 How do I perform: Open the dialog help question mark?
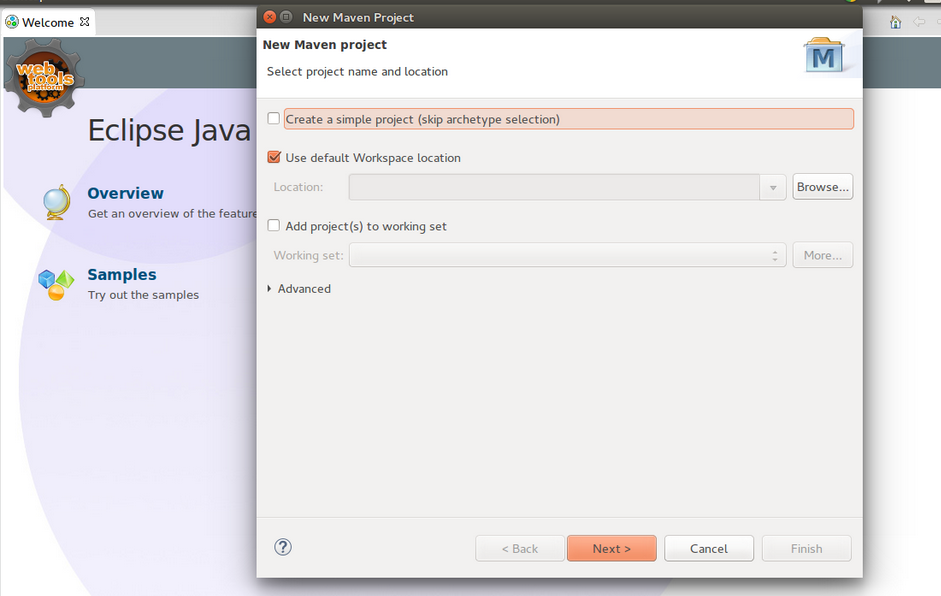pos(283,547)
